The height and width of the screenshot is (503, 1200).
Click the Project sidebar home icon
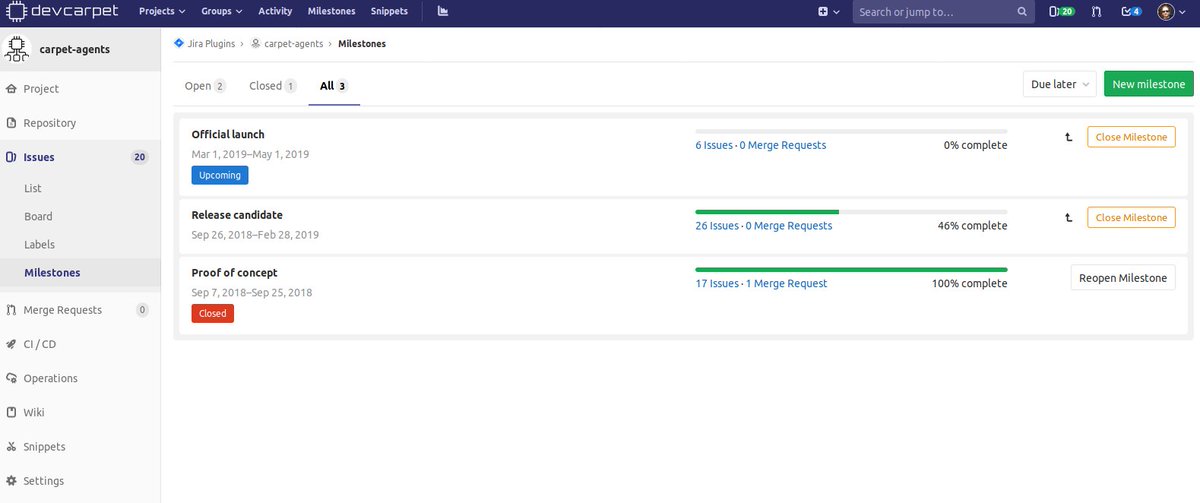click(x=12, y=89)
